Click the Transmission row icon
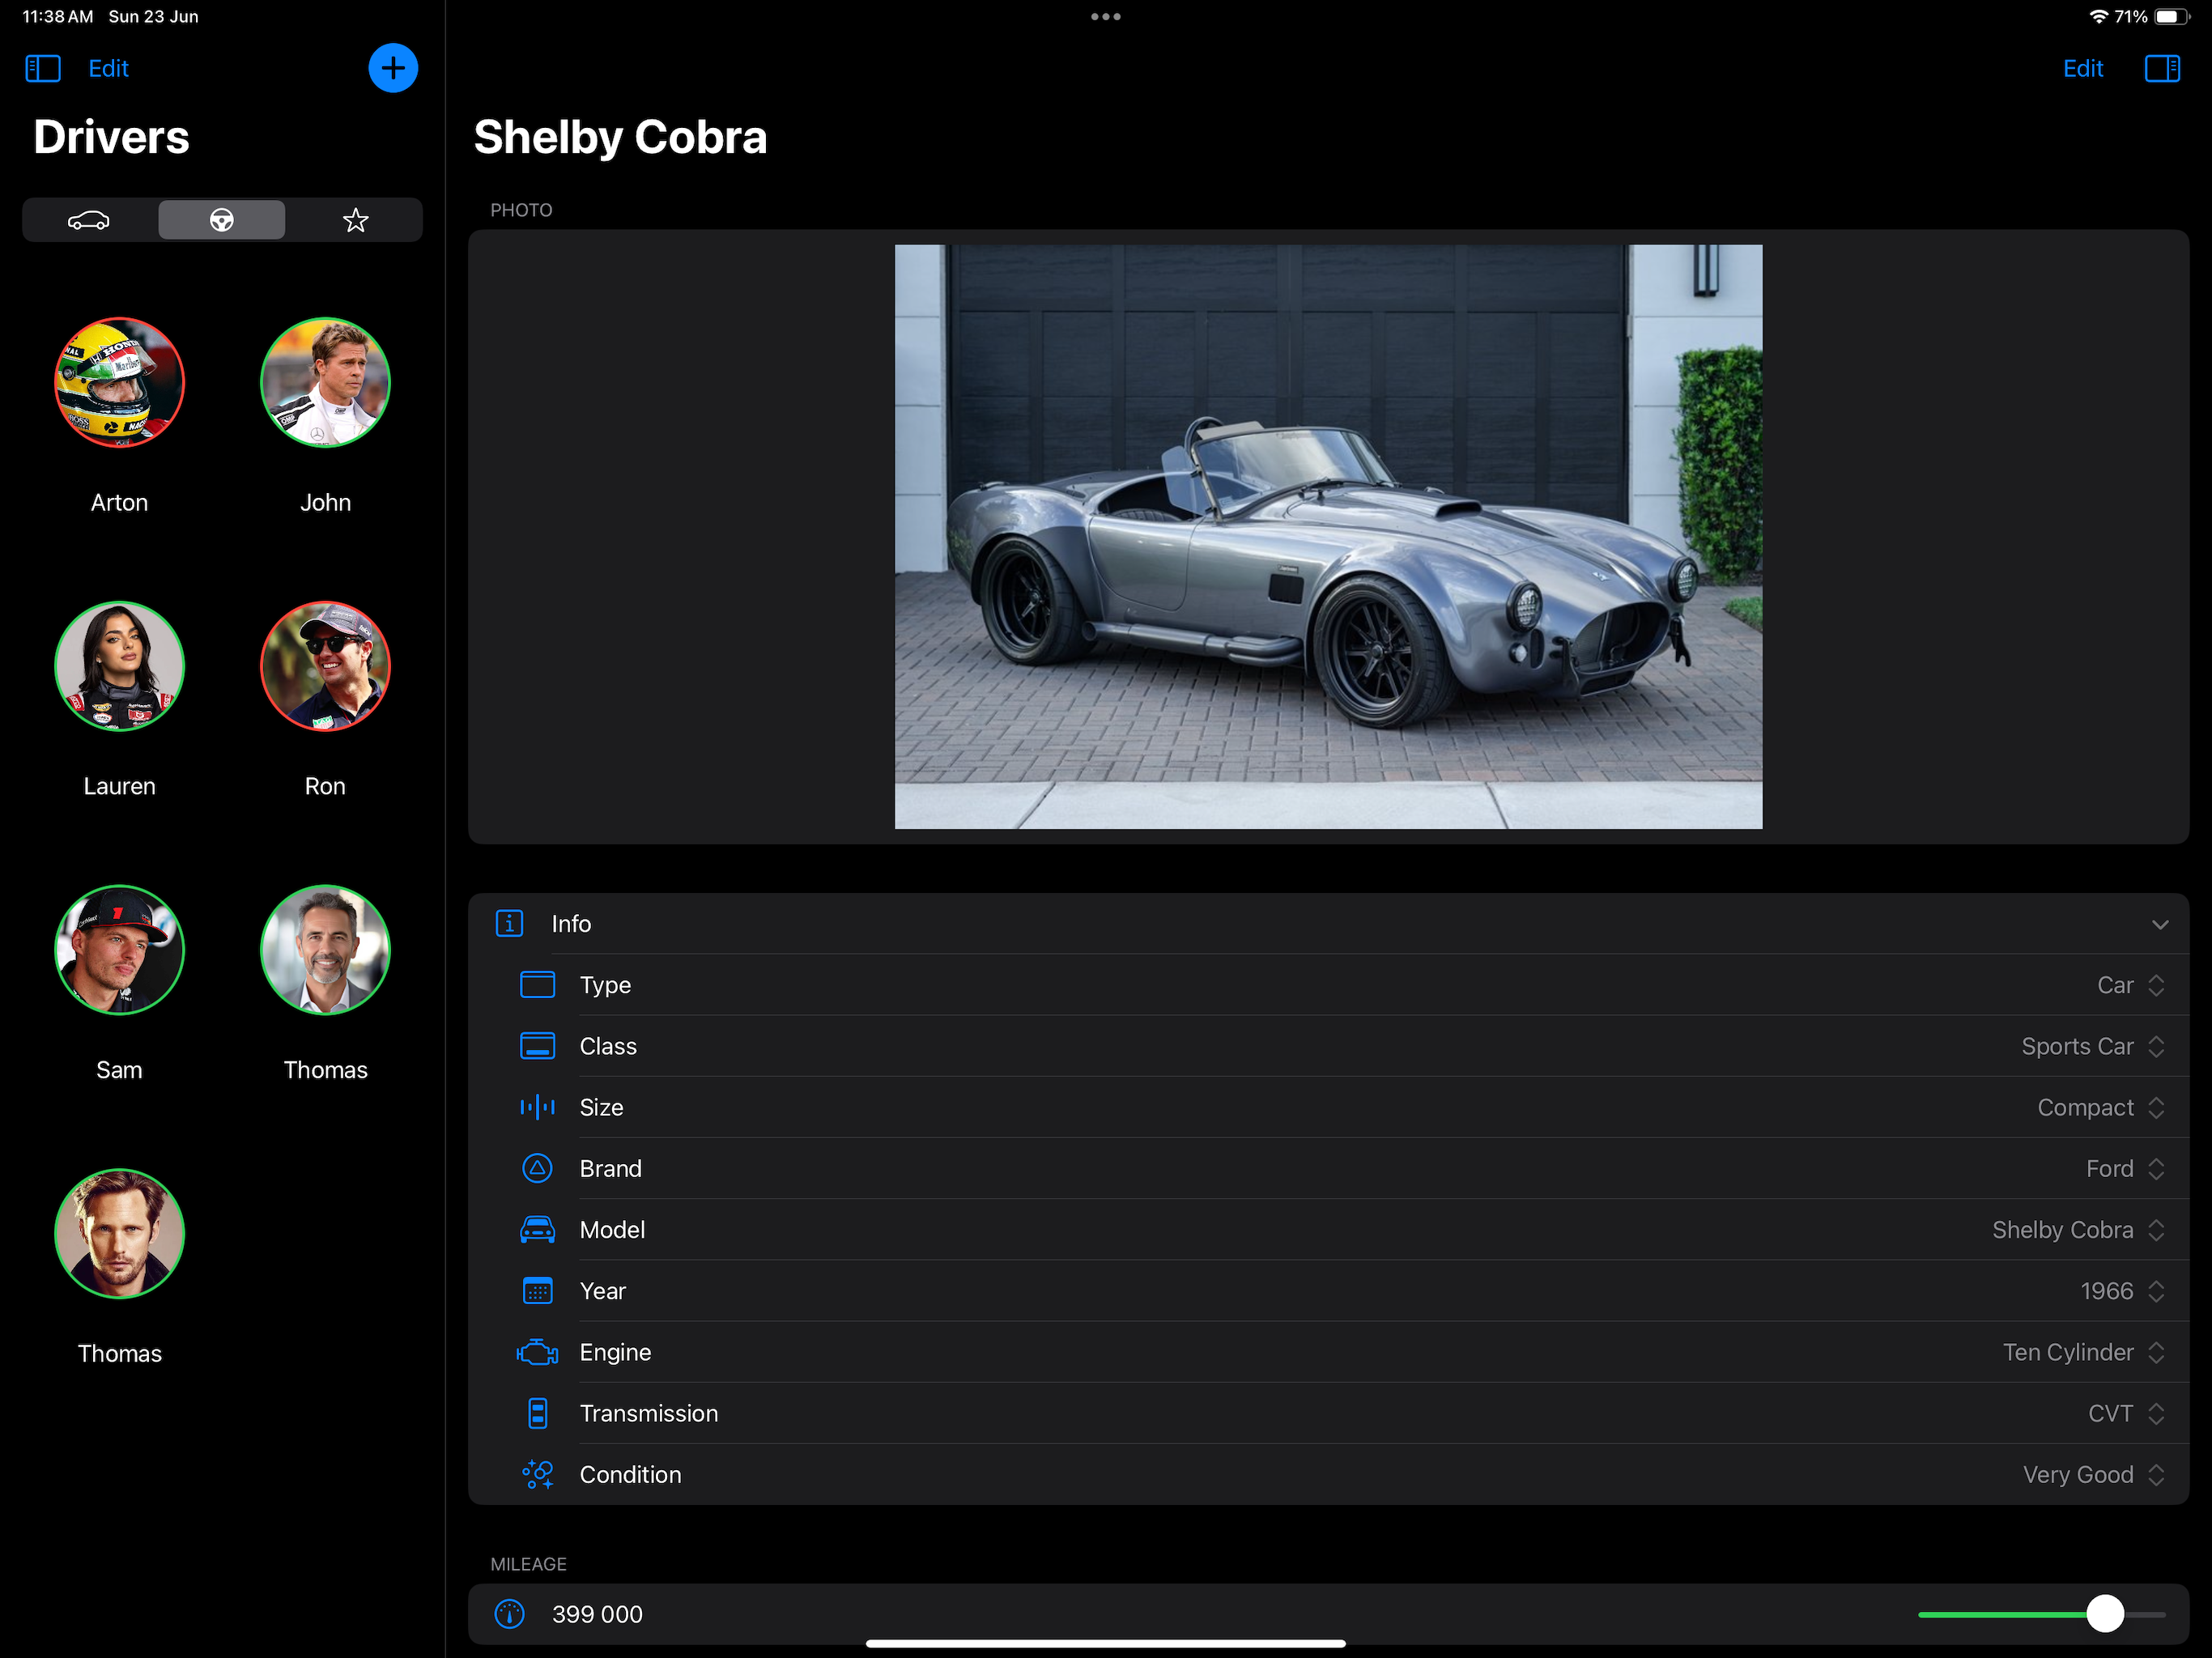This screenshot has height=1658, width=2212. [537, 1413]
